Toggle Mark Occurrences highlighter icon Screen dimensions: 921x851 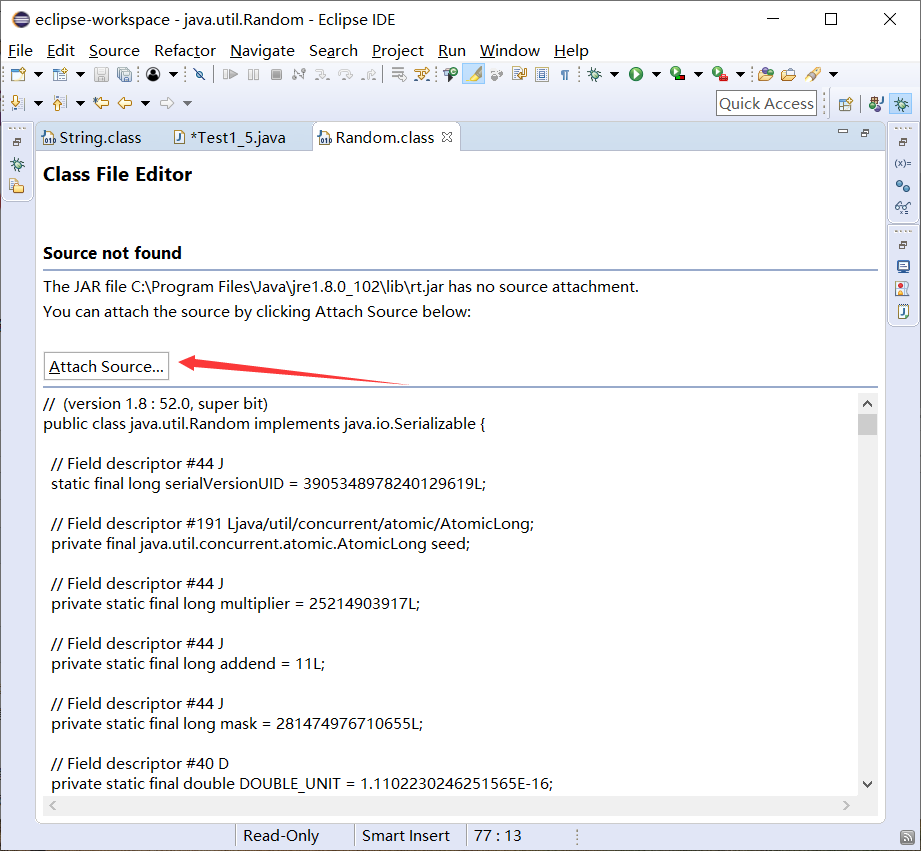click(x=473, y=74)
